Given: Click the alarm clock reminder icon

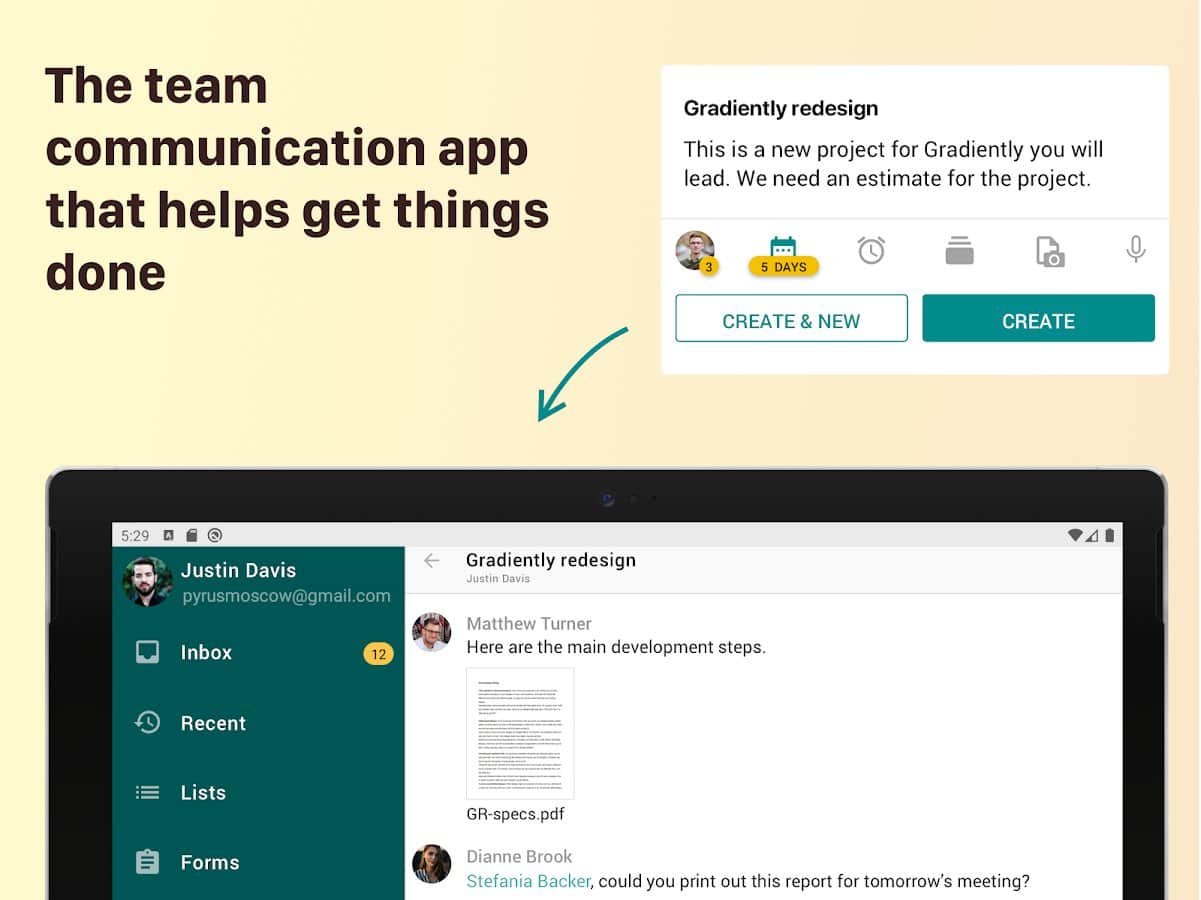Looking at the screenshot, I should [x=871, y=250].
